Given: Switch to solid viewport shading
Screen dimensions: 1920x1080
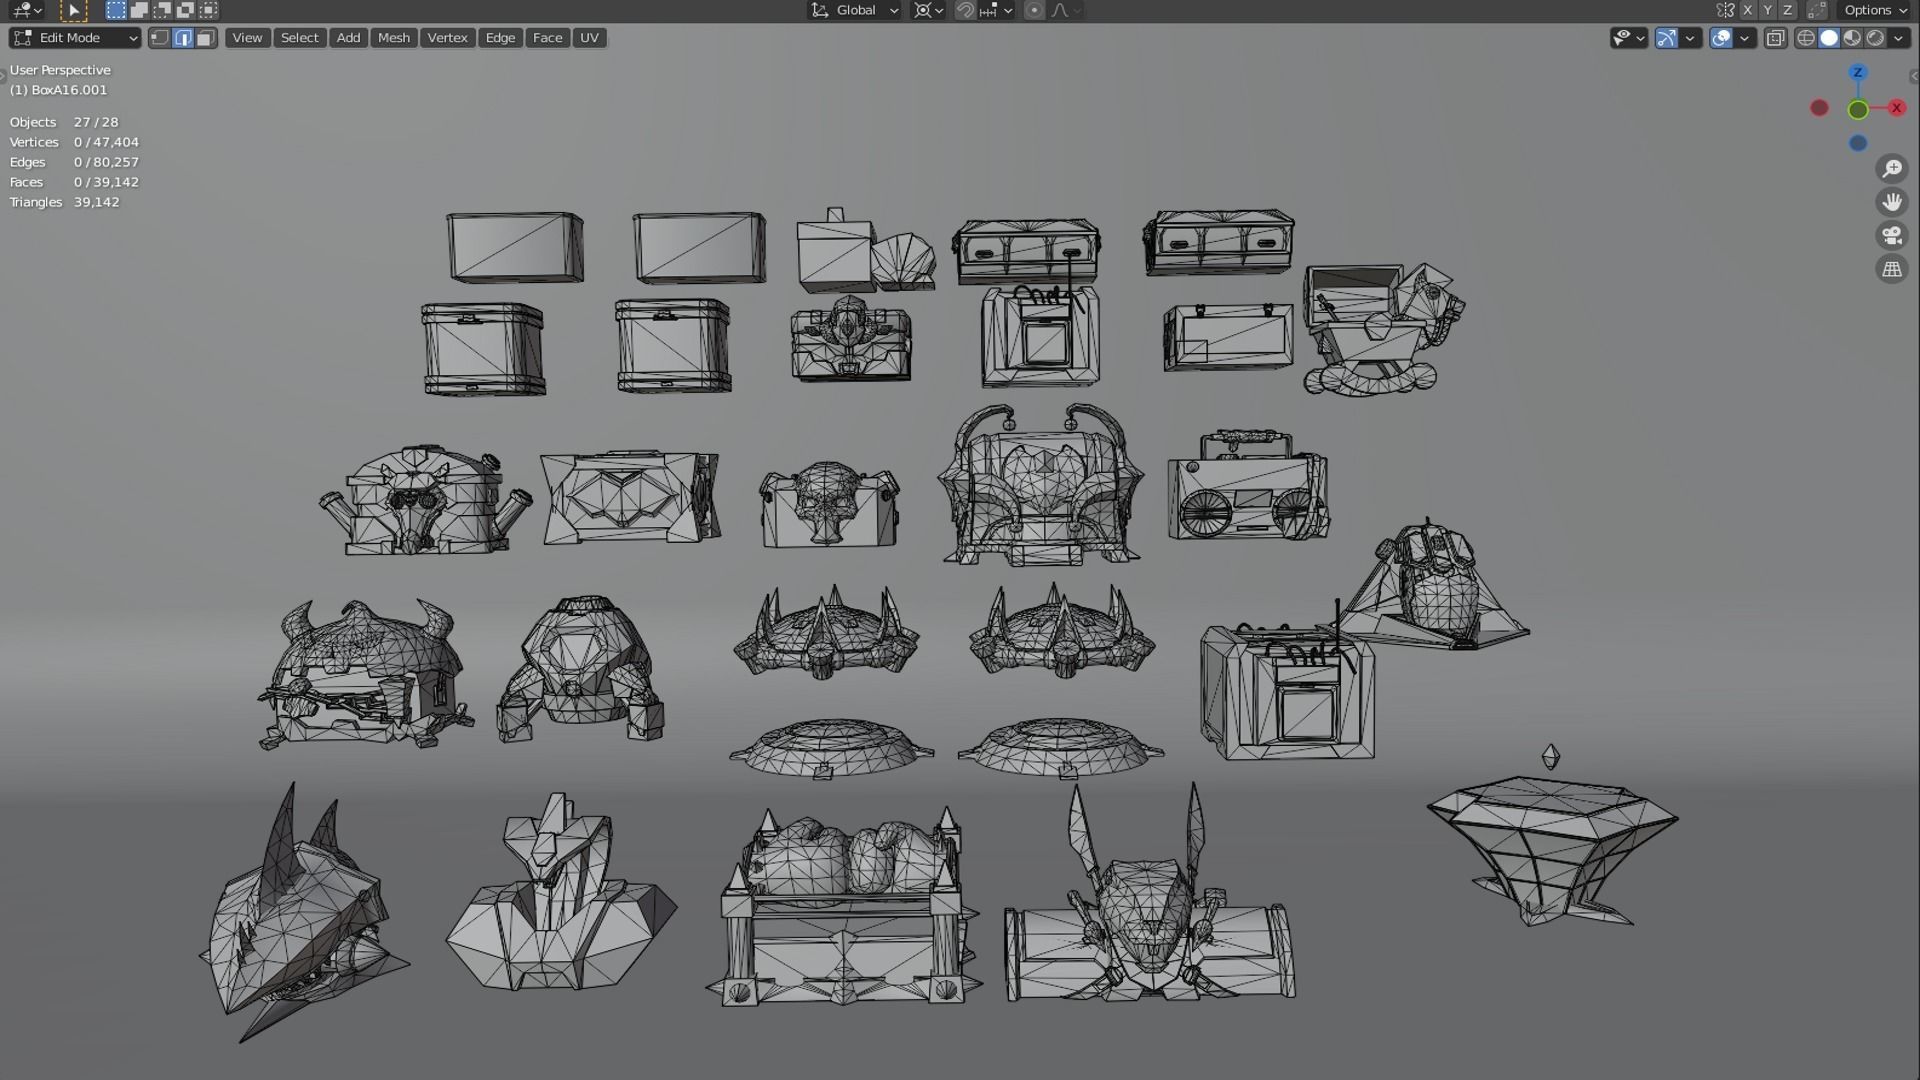Looking at the screenshot, I should click(x=1829, y=38).
